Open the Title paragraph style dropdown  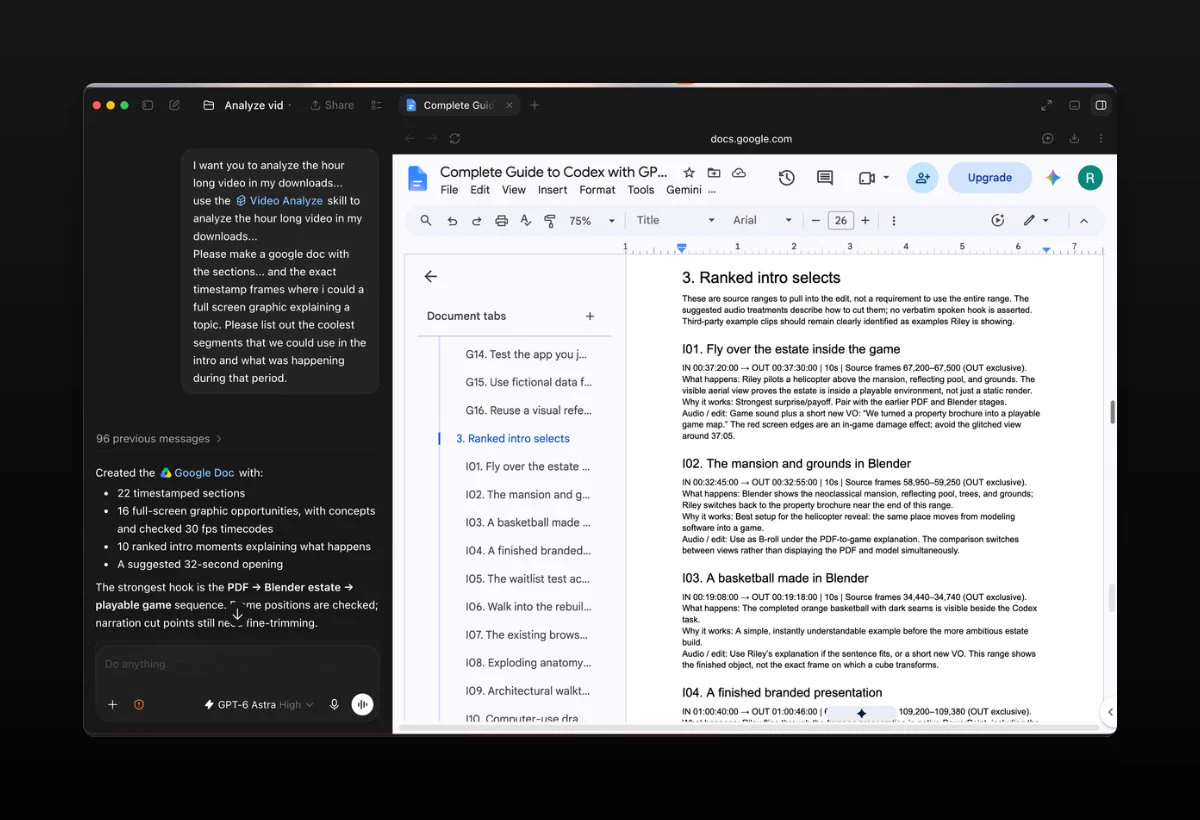[x=676, y=220]
